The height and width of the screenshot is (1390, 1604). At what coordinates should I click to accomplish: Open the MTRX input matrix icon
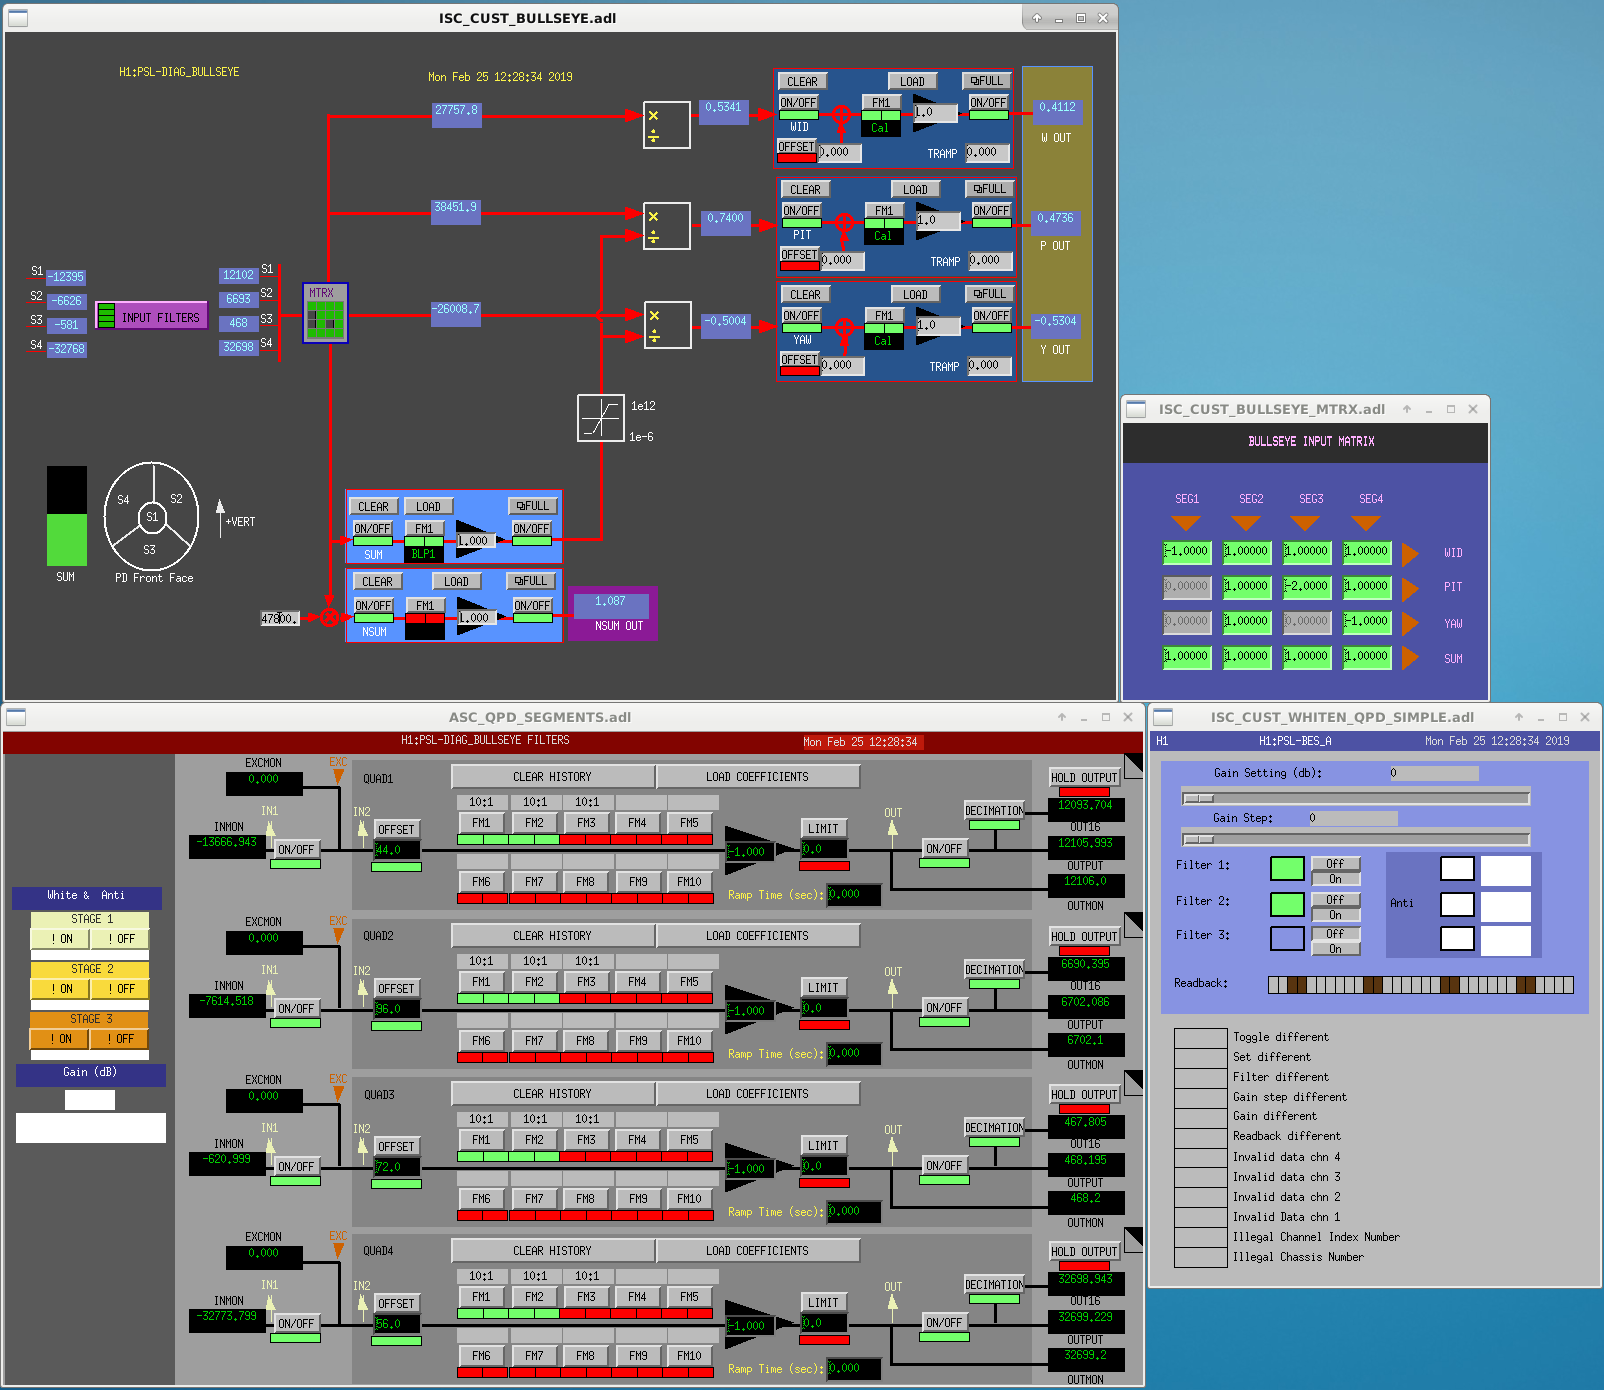[x=325, y=312]
